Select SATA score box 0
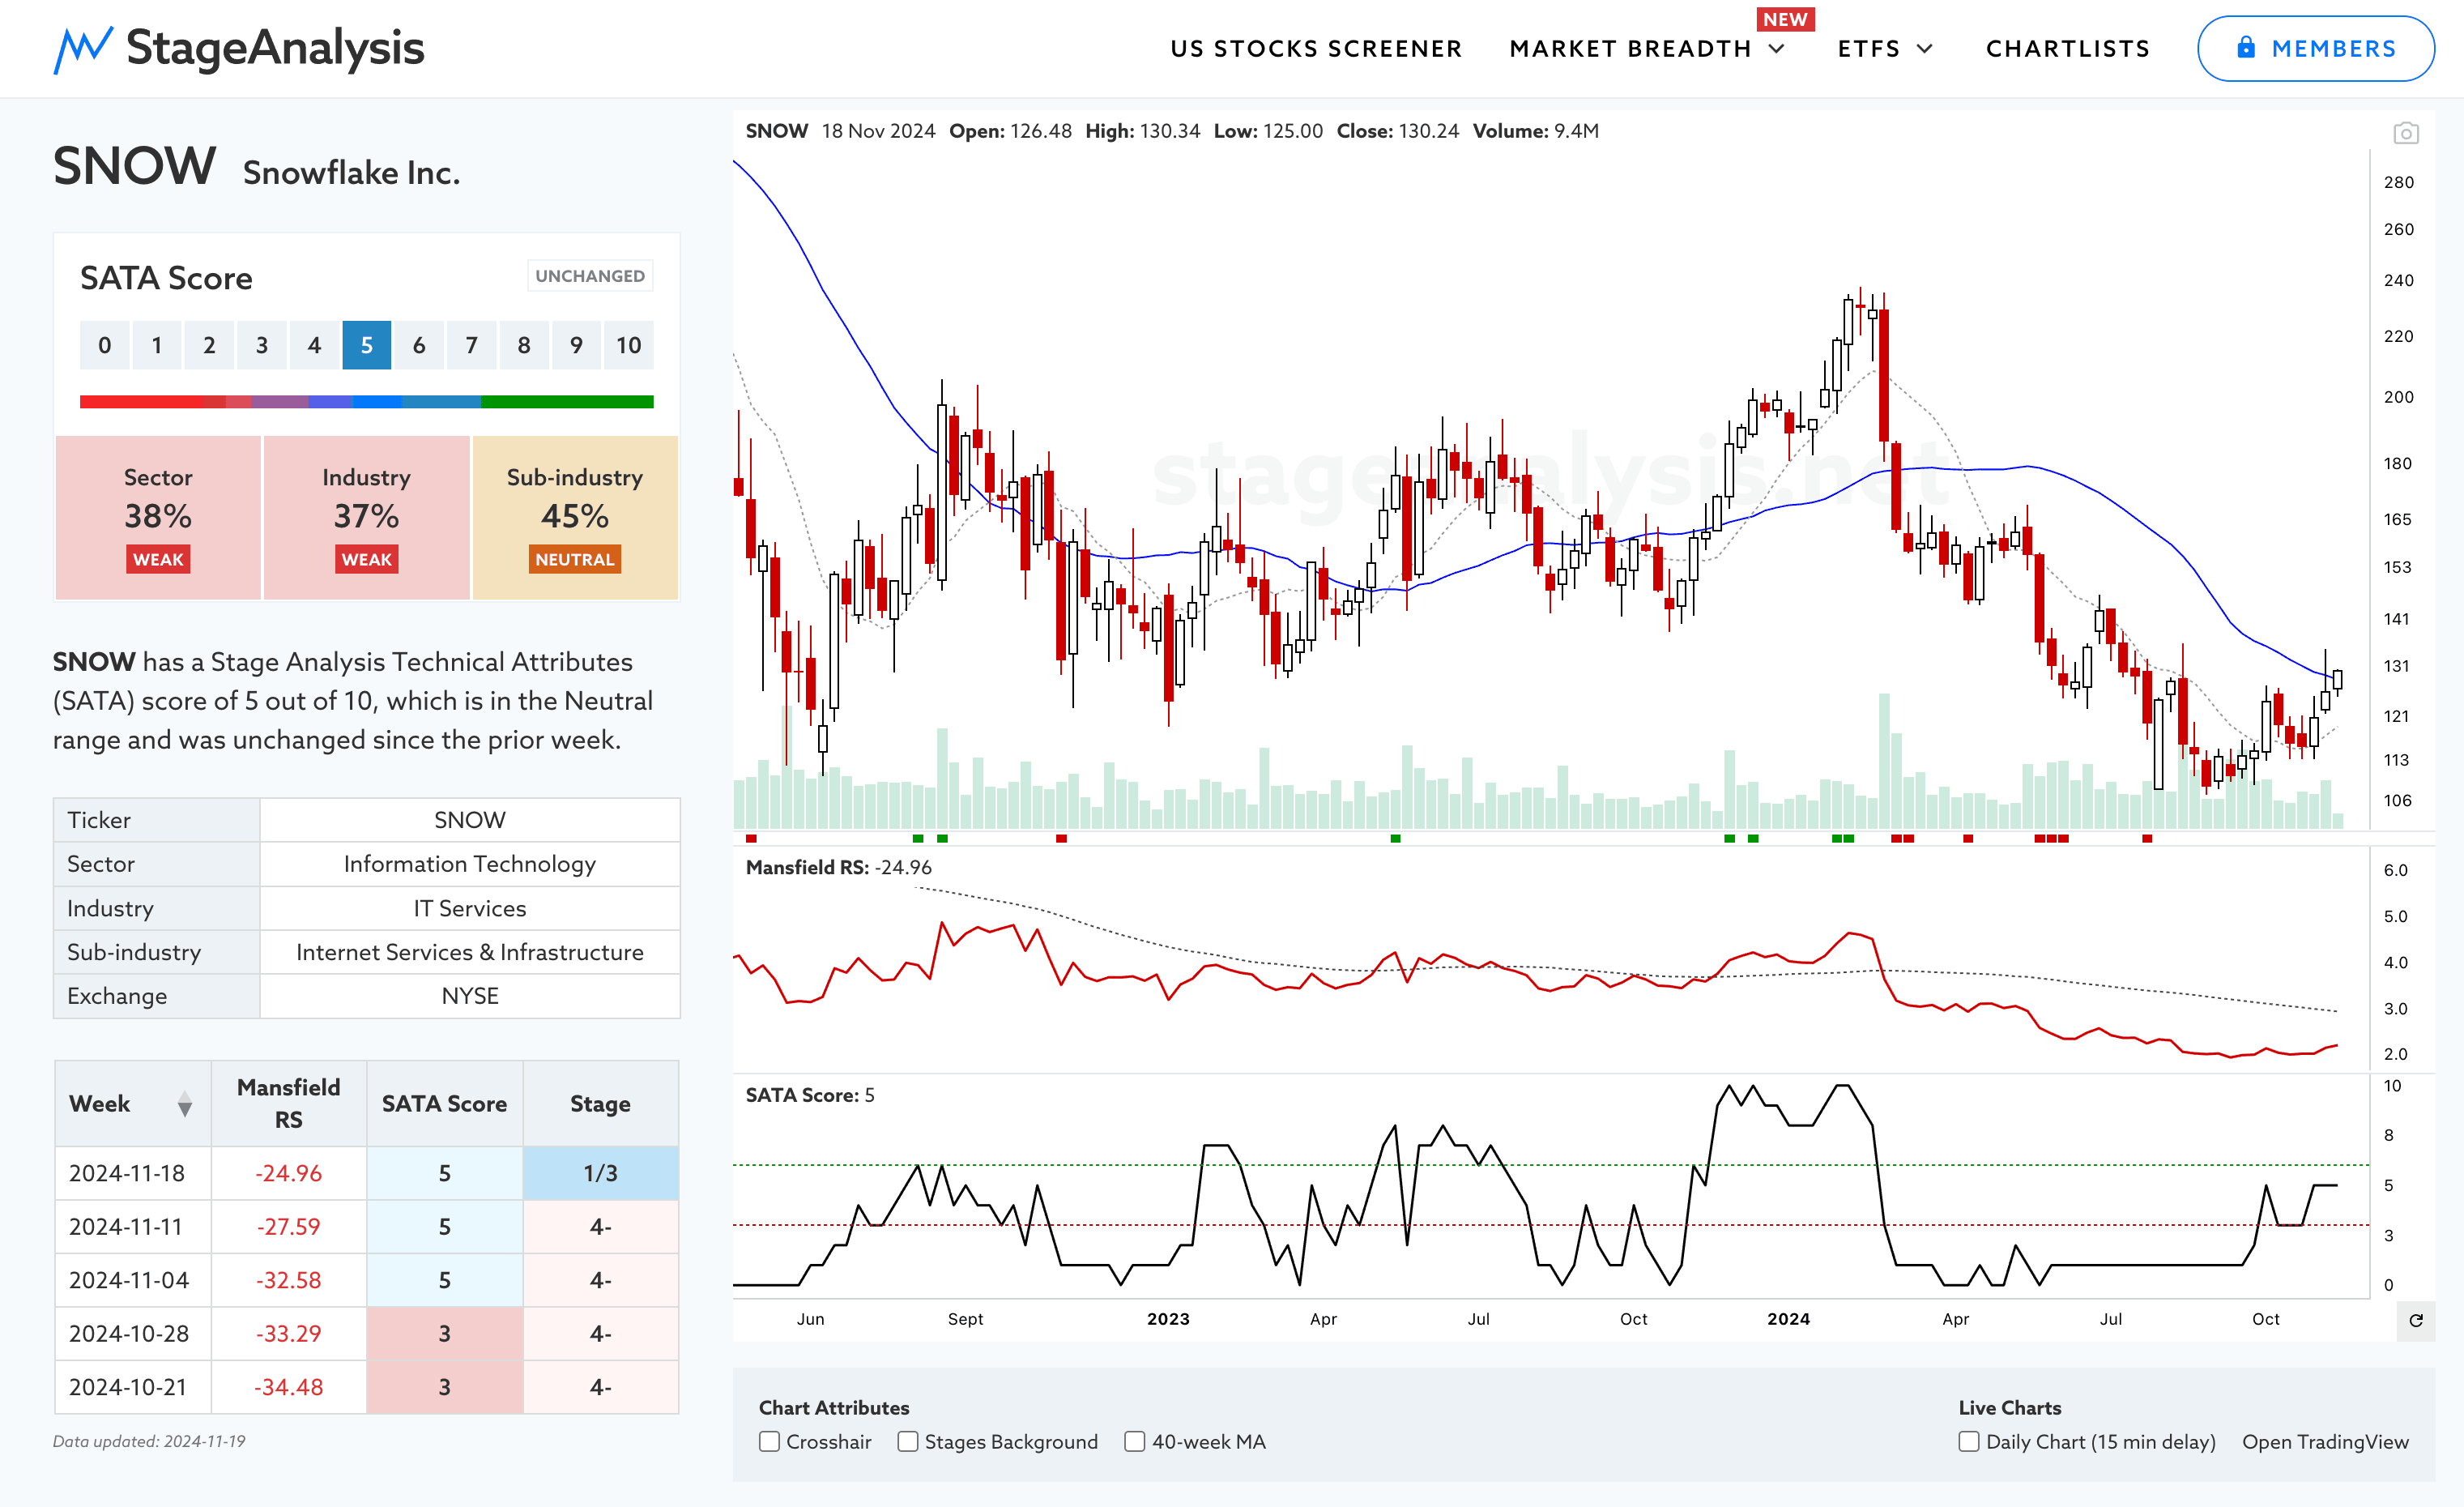The width and height of the screenshot is (2464, 1507). click(x=104, y=345)
